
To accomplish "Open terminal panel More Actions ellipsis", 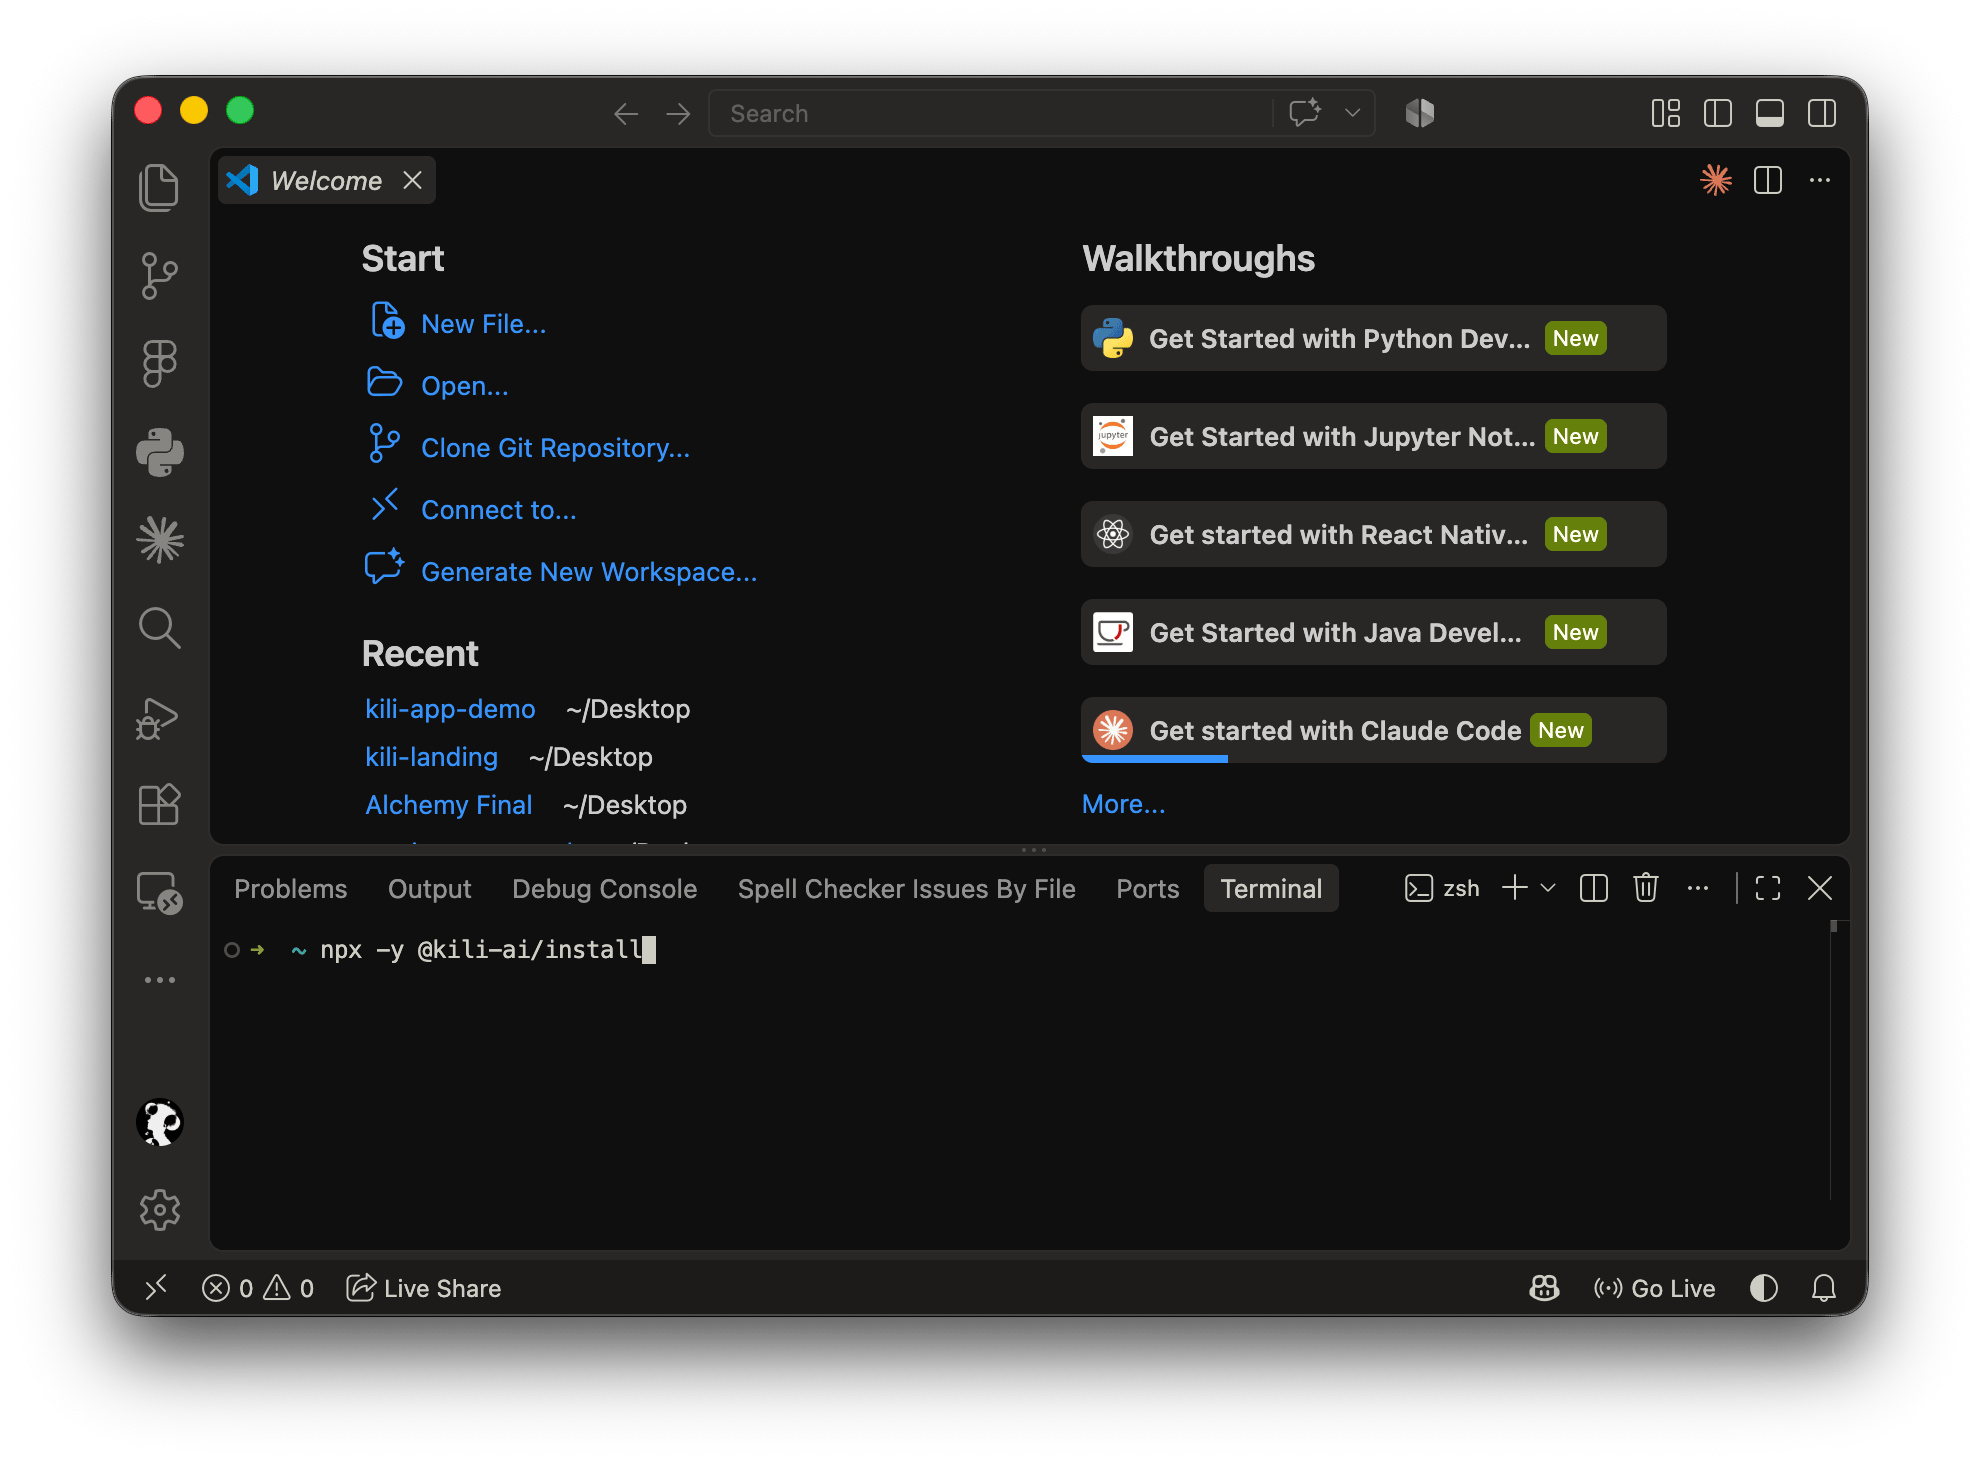I will [1698, 888].
